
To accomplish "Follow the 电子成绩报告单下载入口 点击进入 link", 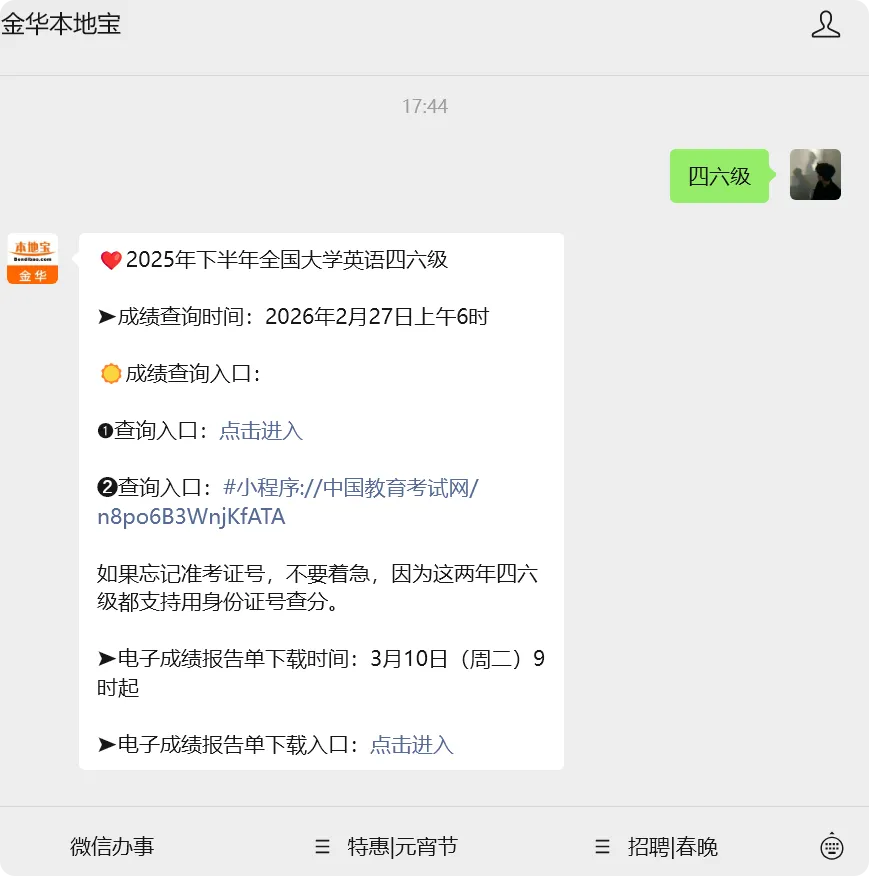I will (x=411, y=745).
